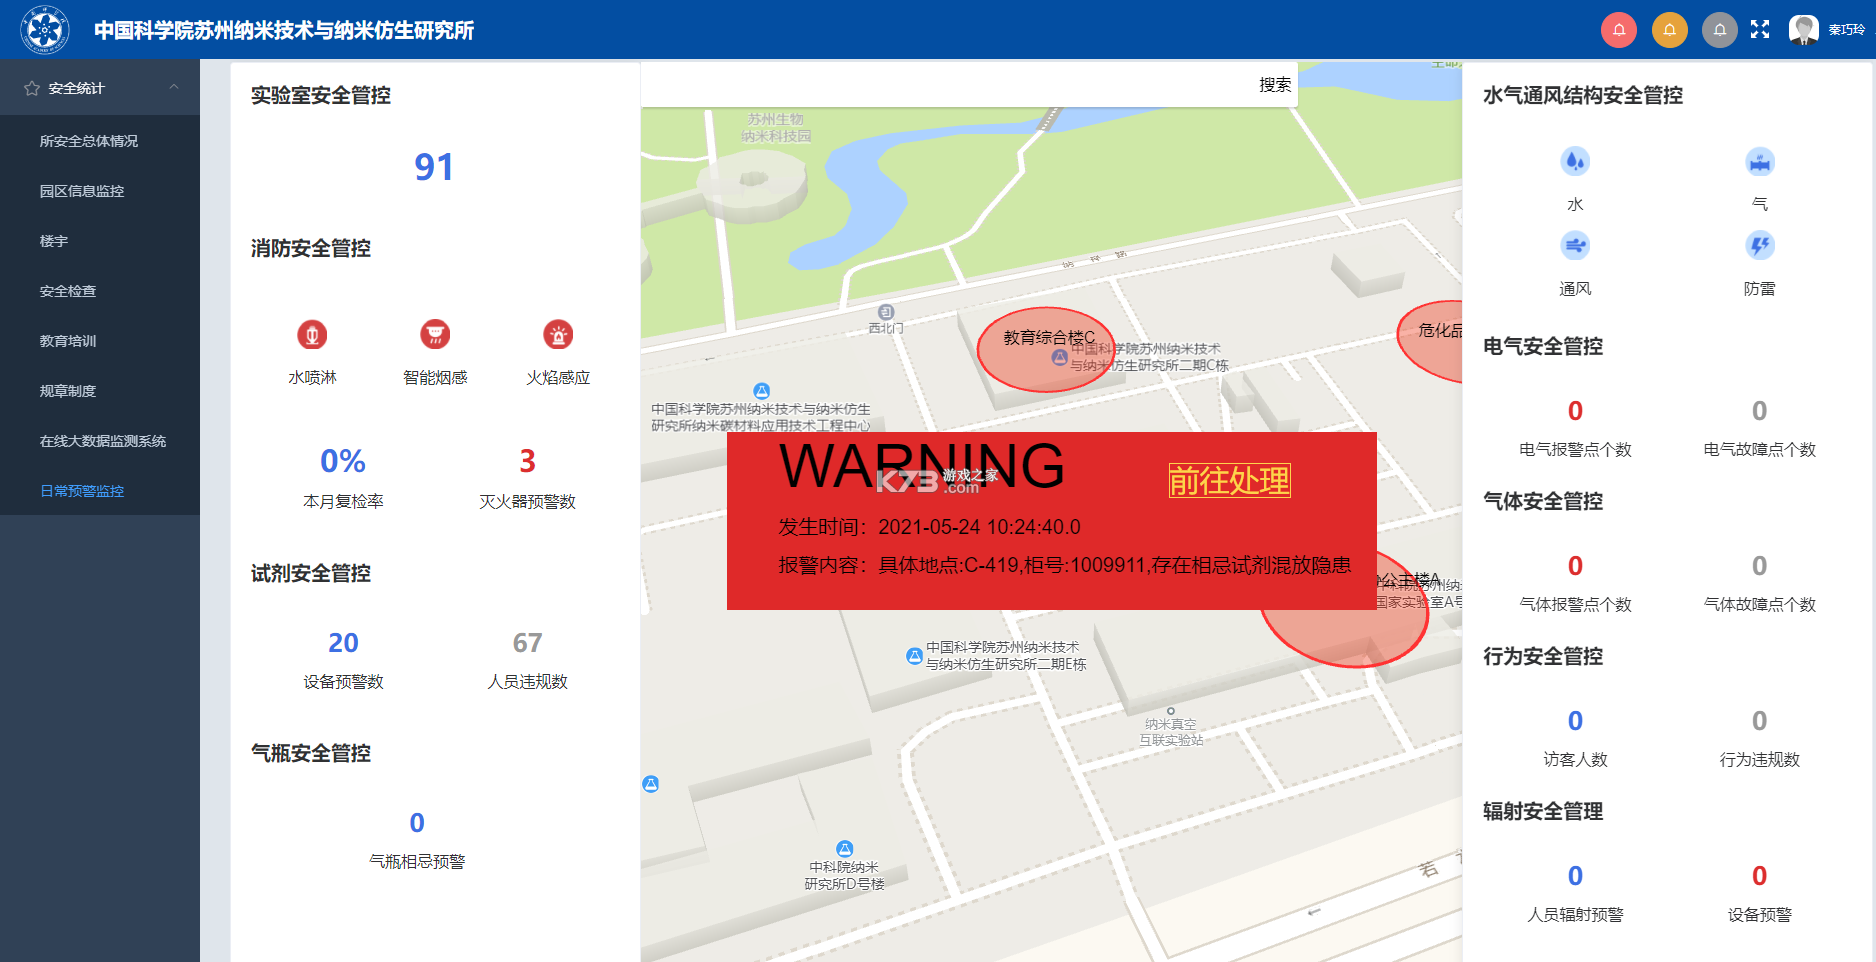Viewport: 1876px width, 962px height.
Task: Click the 本月复检率 0% value
Action: (343, 461)
